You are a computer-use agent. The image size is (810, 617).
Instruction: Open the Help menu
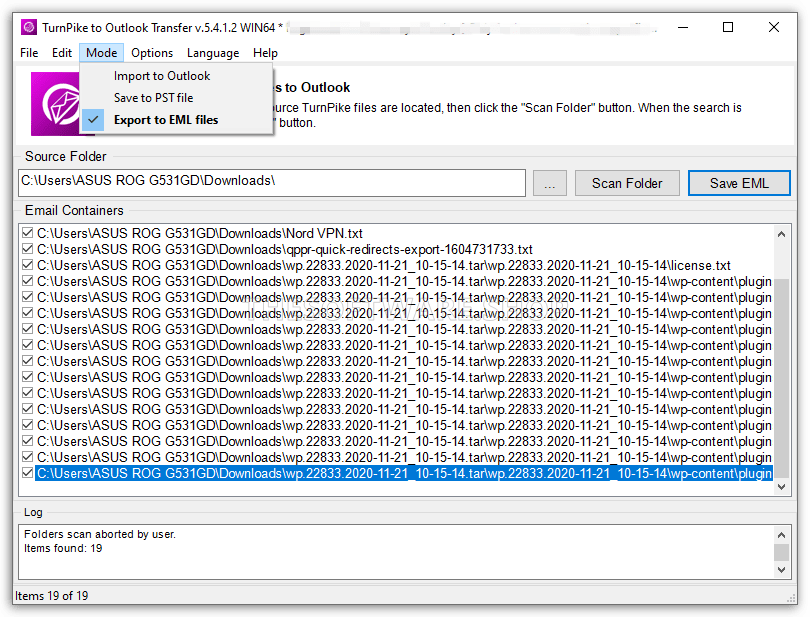coord(265,53)
